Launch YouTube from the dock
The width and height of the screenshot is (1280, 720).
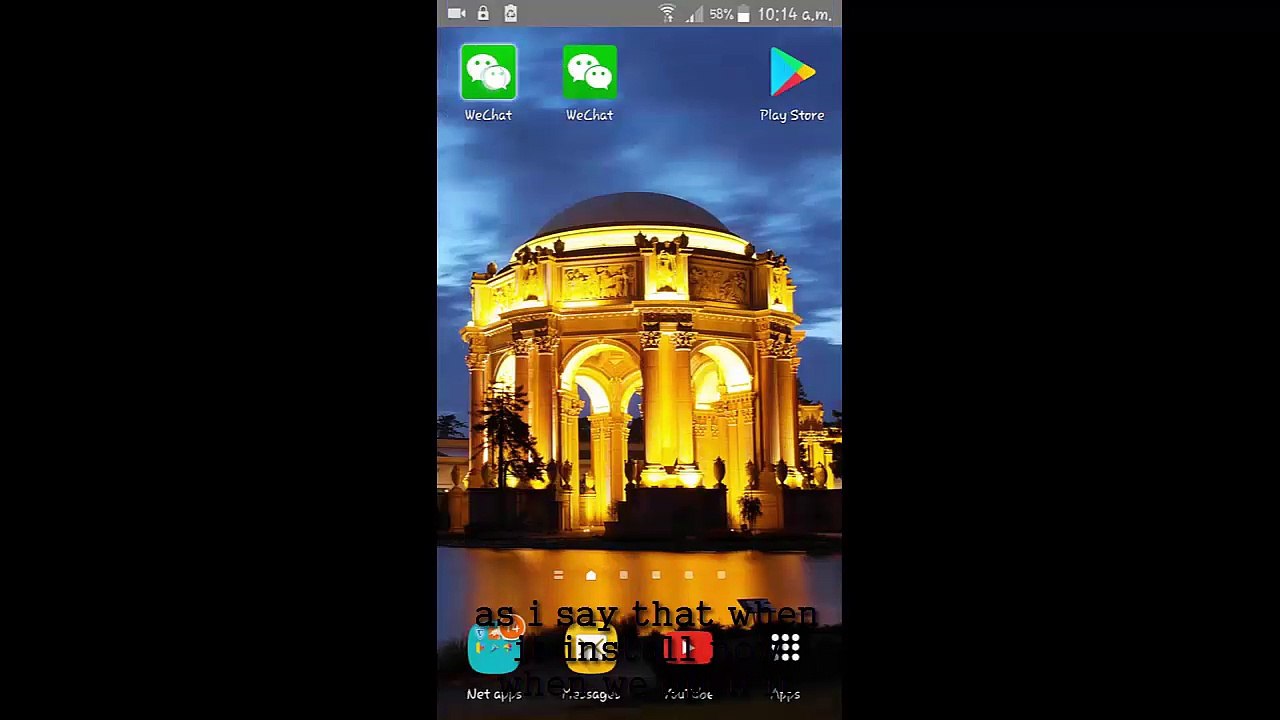(x=688, y=650)
